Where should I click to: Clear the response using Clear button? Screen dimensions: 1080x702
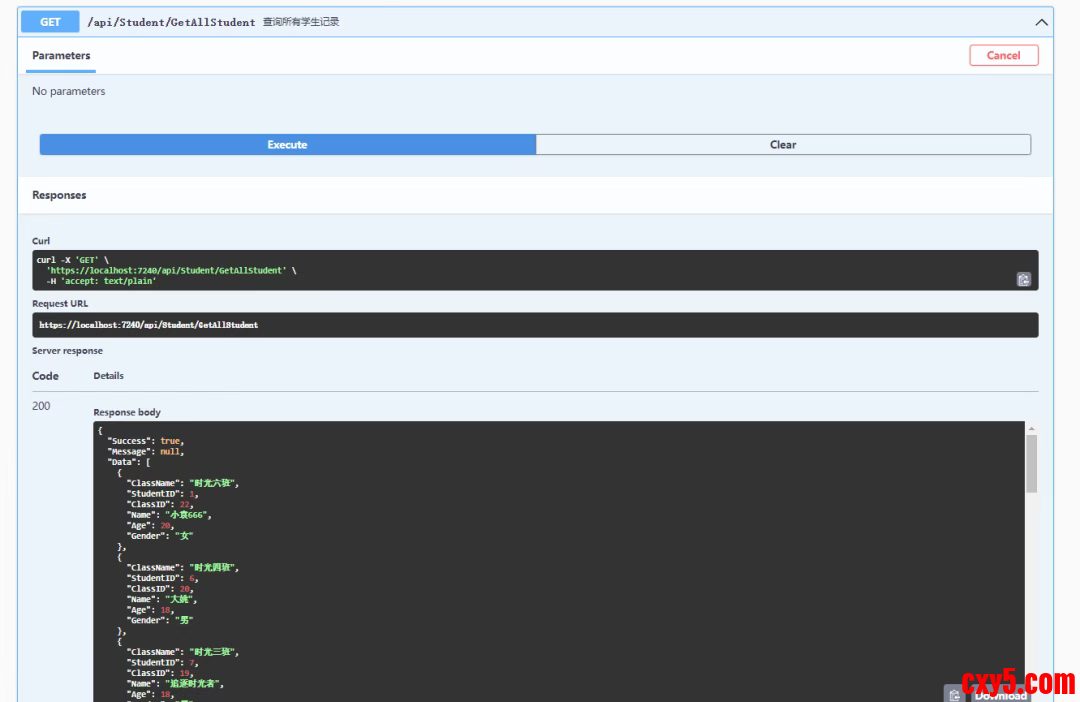click(x=783, y=145)
